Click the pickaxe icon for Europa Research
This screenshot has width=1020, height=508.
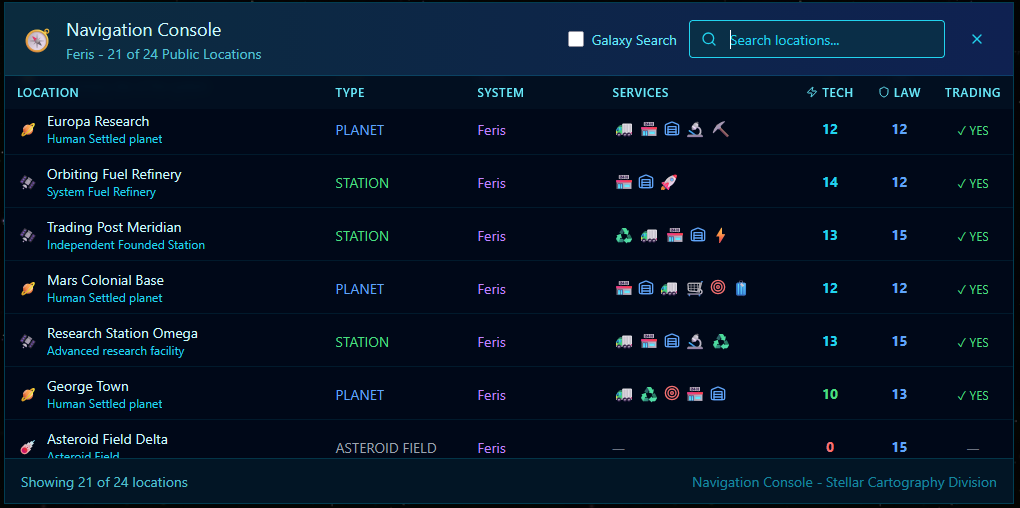[x=720, y=129]
